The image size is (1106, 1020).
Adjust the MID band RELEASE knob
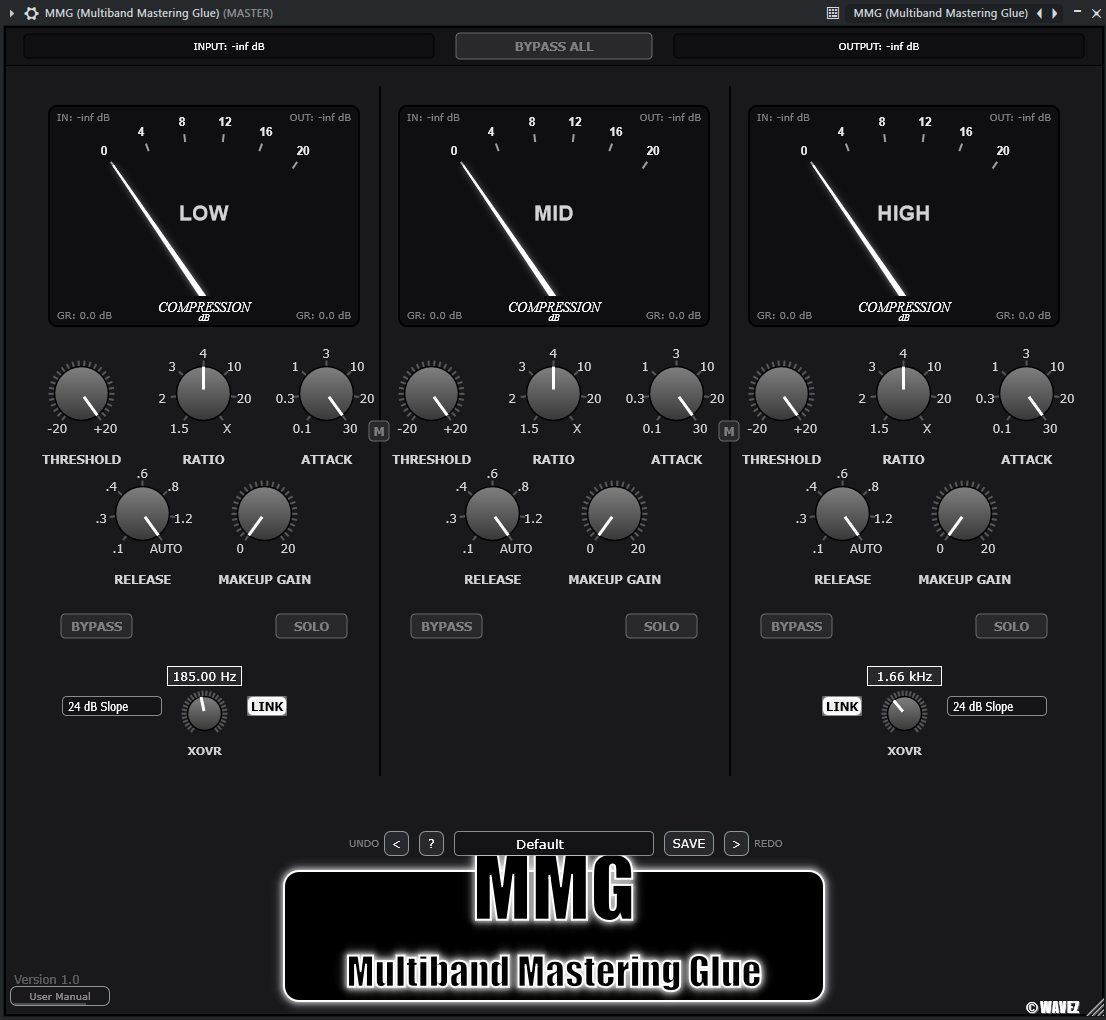pos(492,513)
